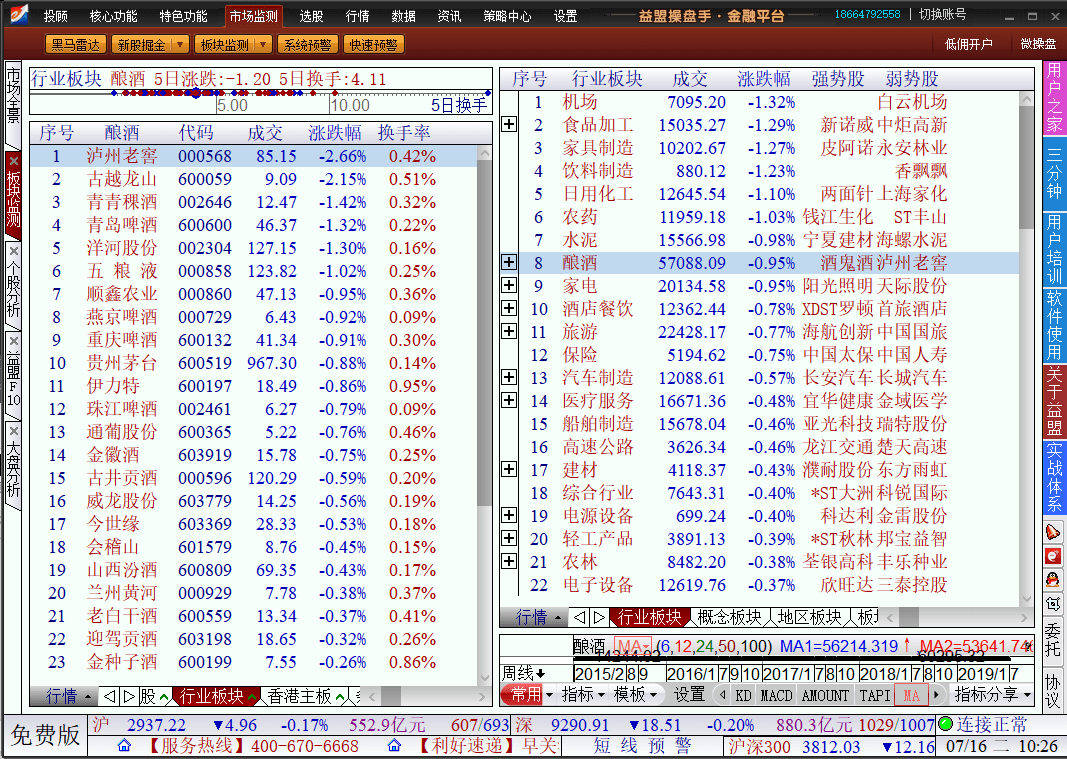Select the MACD indicator button
Image resolution: width=1067 pixels, height=759 pixels.
[776, 695]
